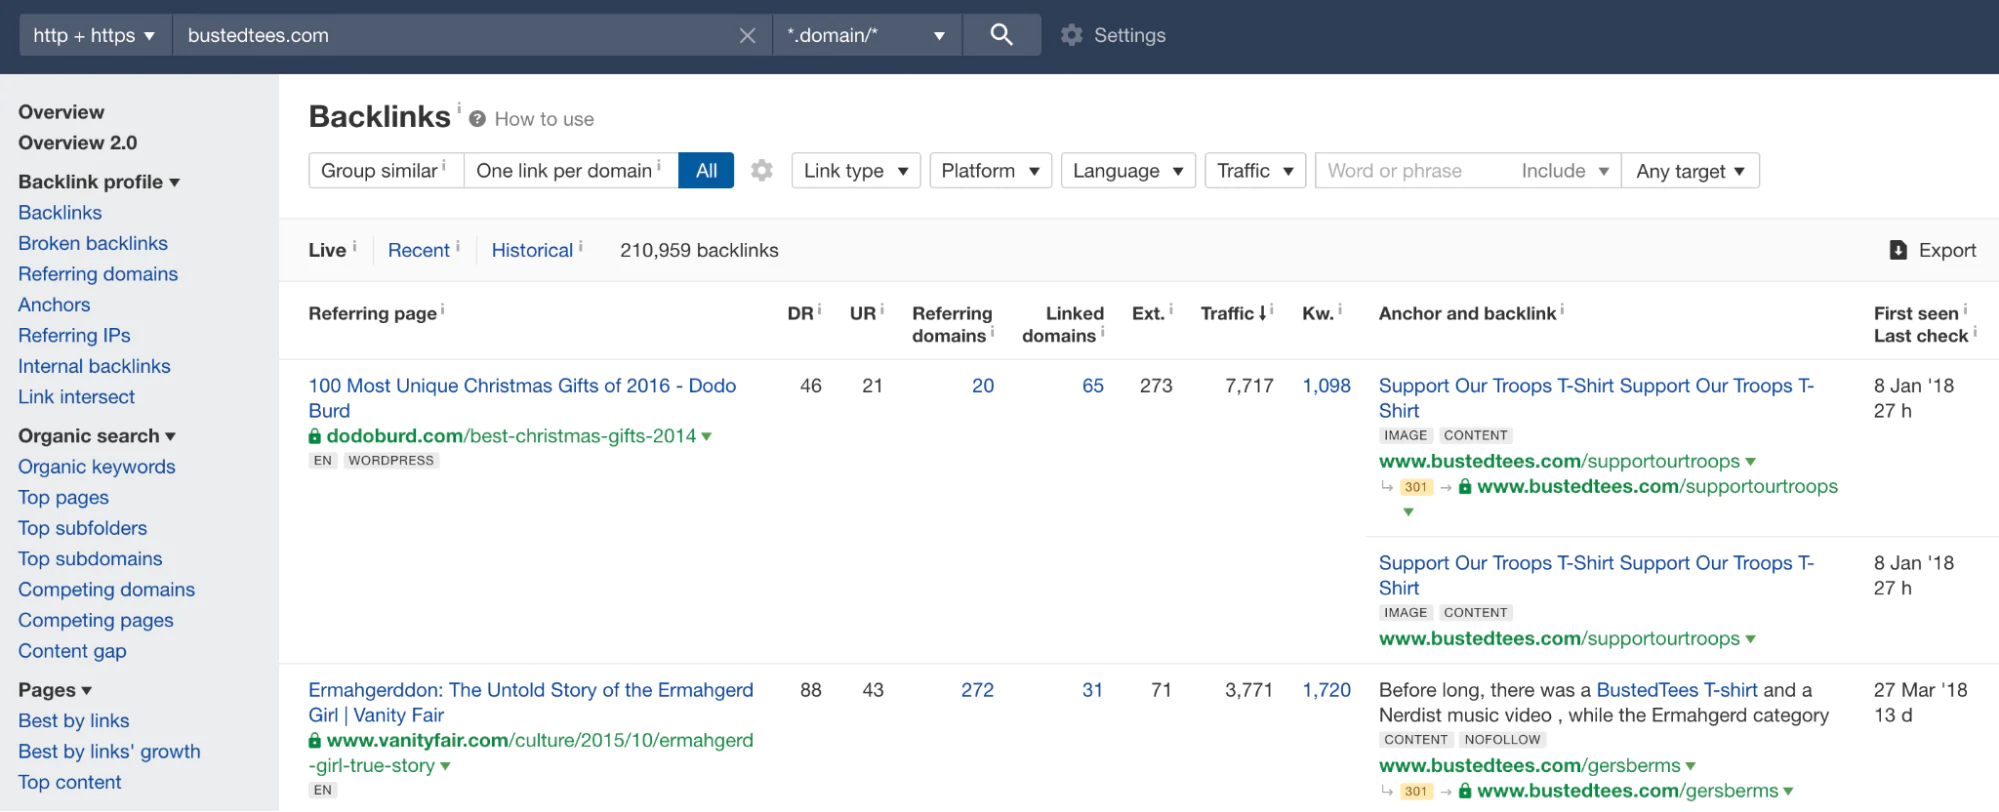Click green lock icon beside dodoburd.com

[x=315, y=436]
